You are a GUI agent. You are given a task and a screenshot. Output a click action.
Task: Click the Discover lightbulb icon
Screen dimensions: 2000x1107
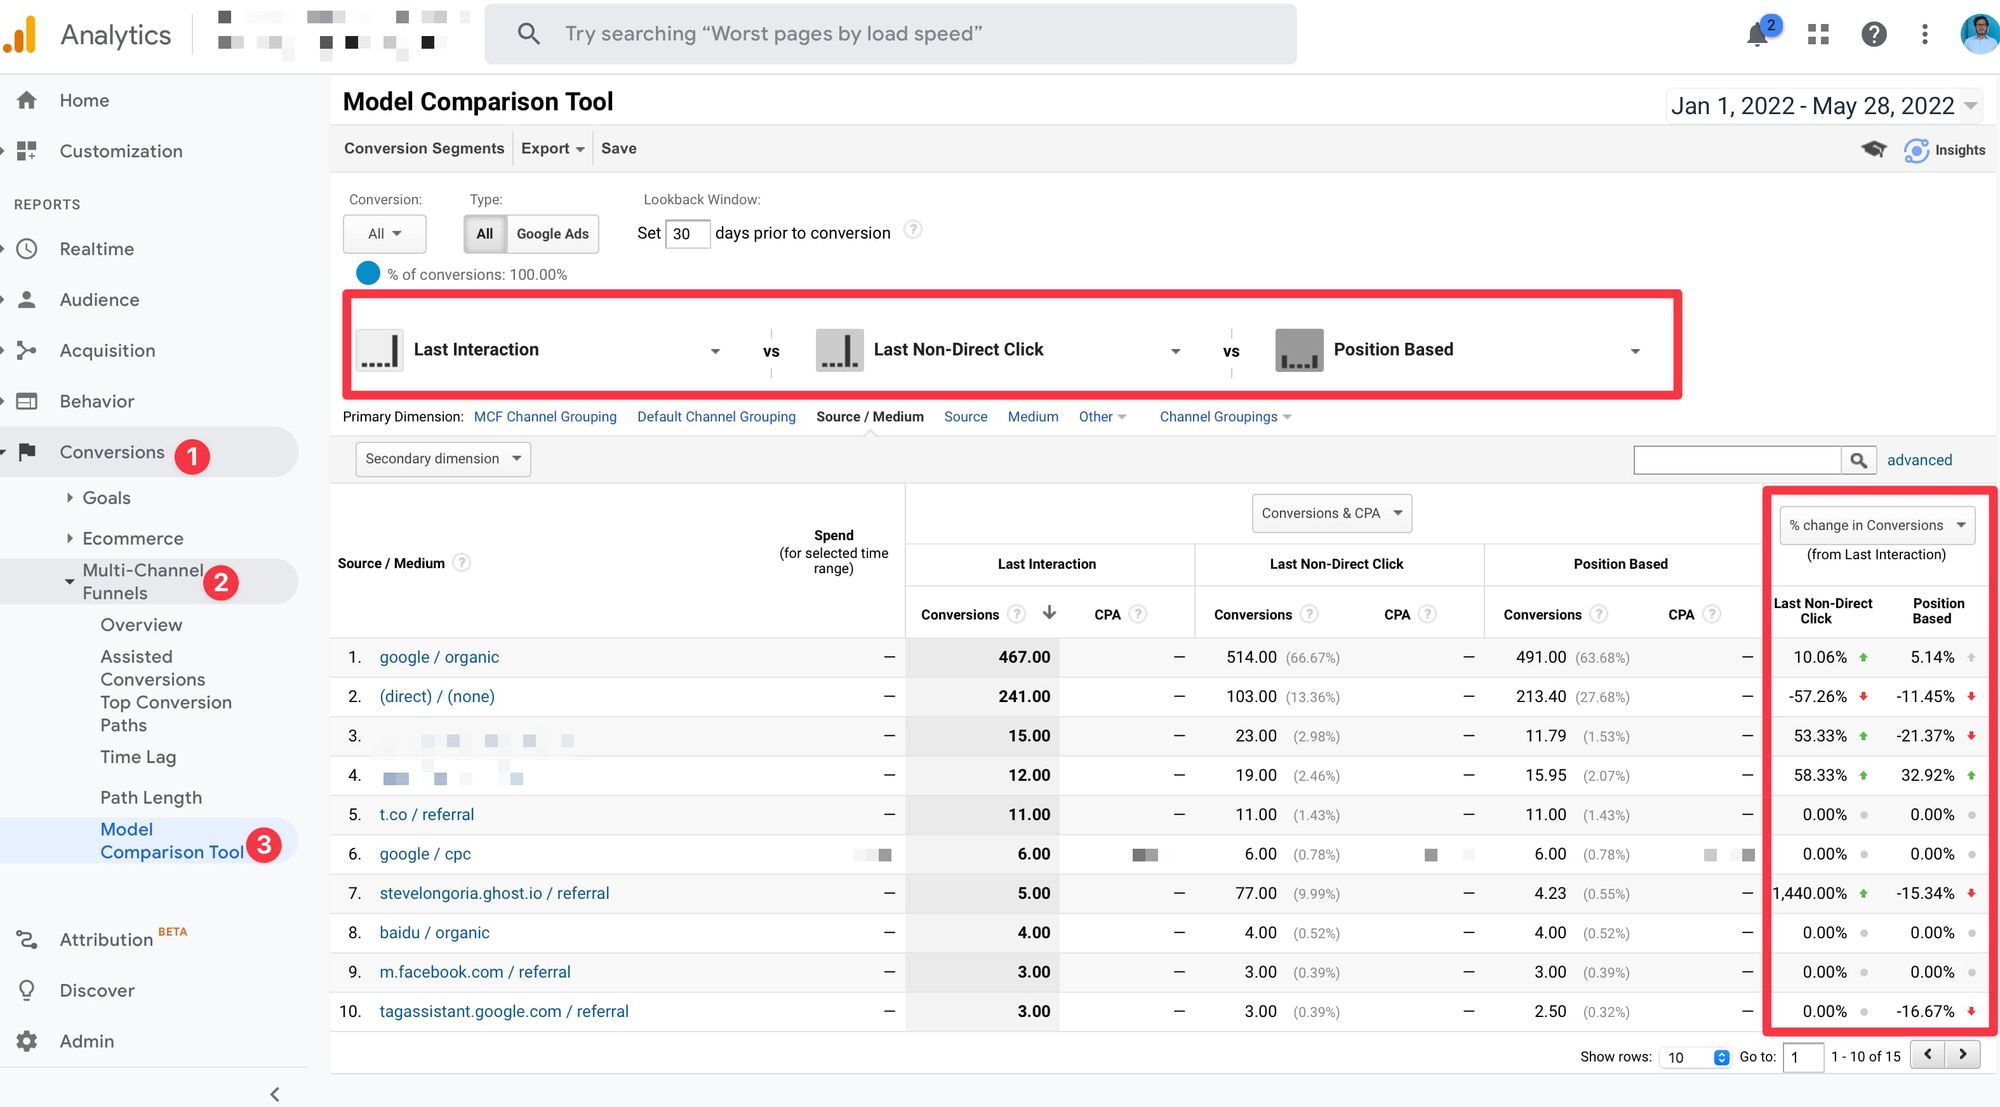(27, 990)
